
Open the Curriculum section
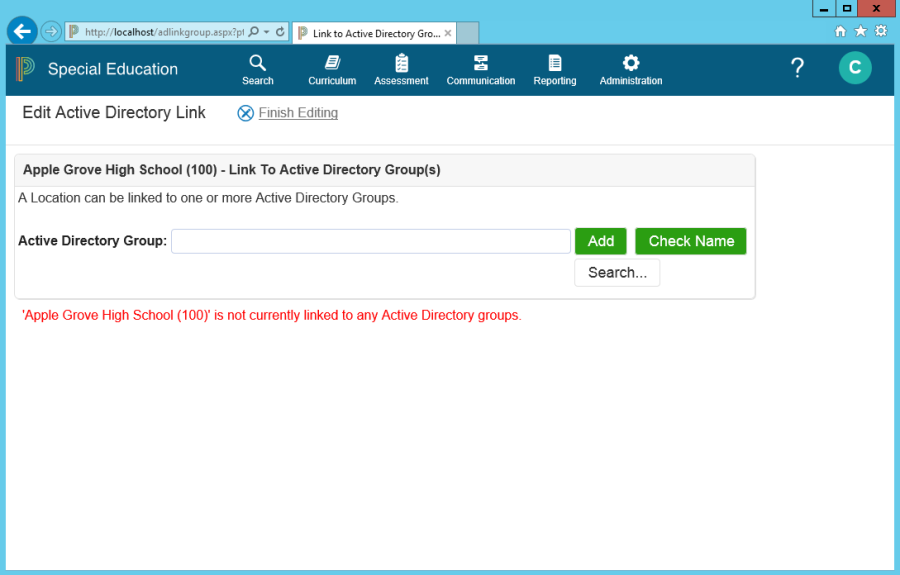[332, 69]
